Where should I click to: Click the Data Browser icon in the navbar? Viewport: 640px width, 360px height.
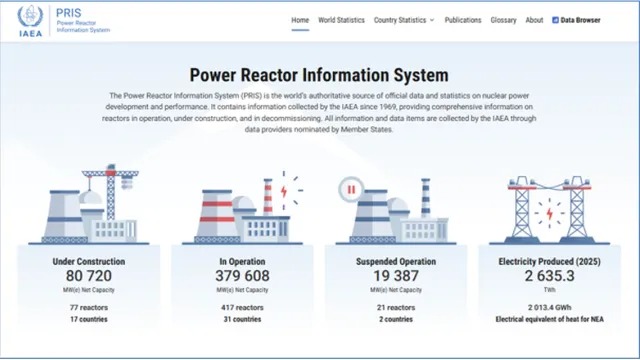tap(555, 20)
